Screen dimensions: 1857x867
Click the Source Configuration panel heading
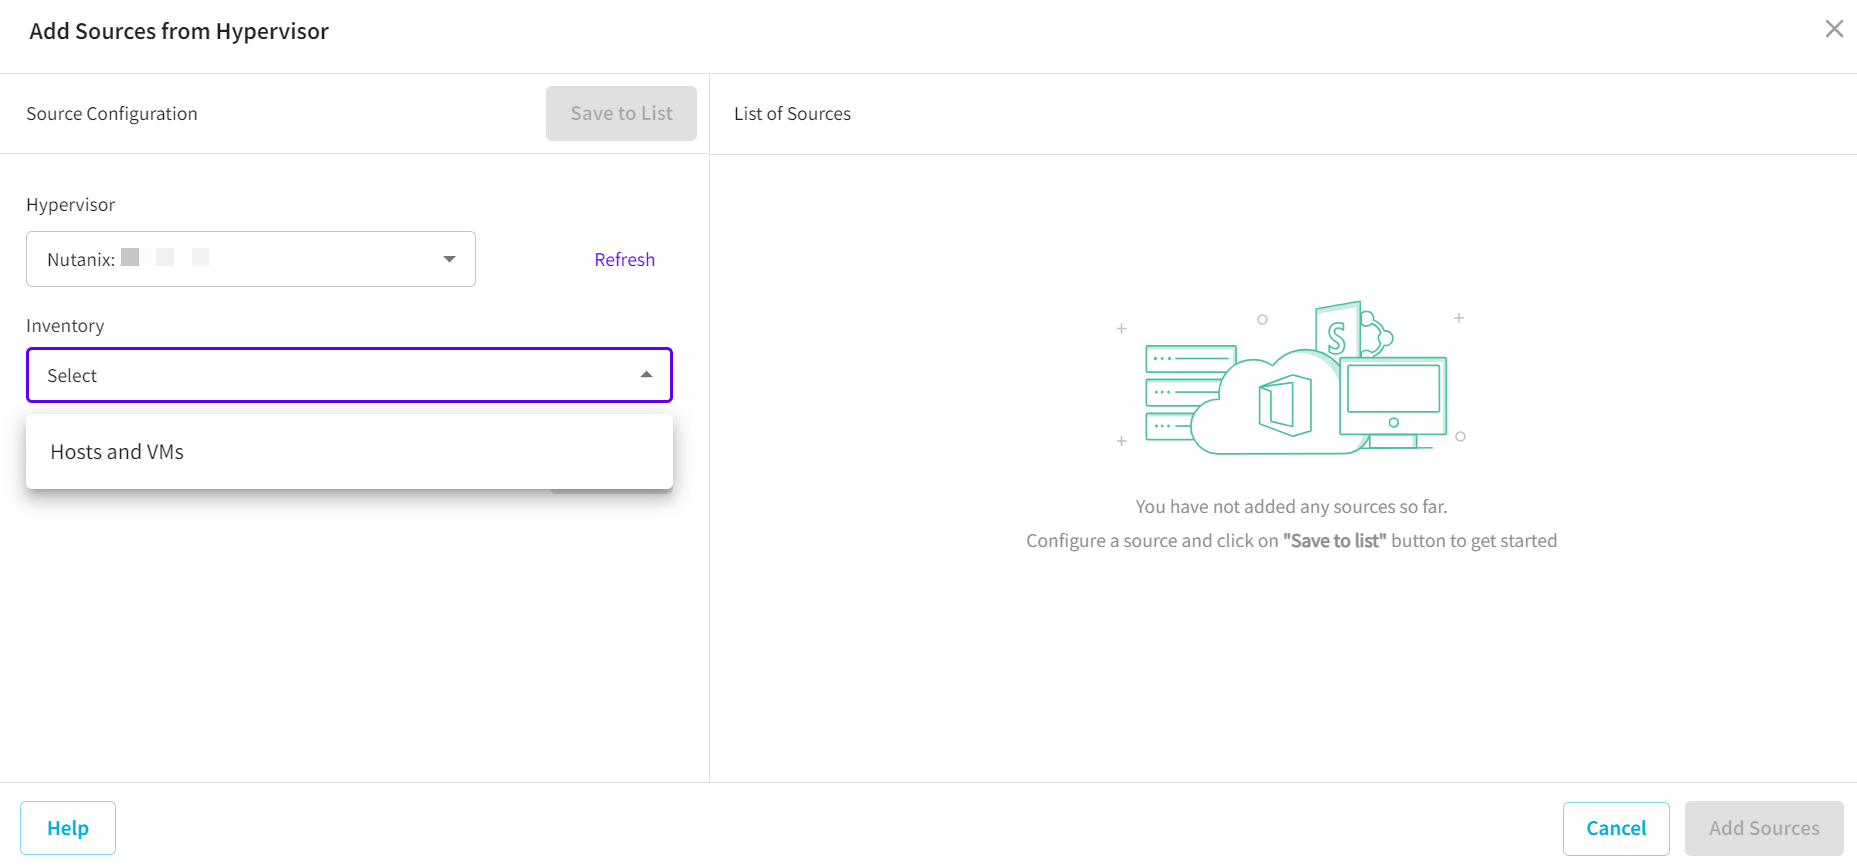tap(112, 114)
